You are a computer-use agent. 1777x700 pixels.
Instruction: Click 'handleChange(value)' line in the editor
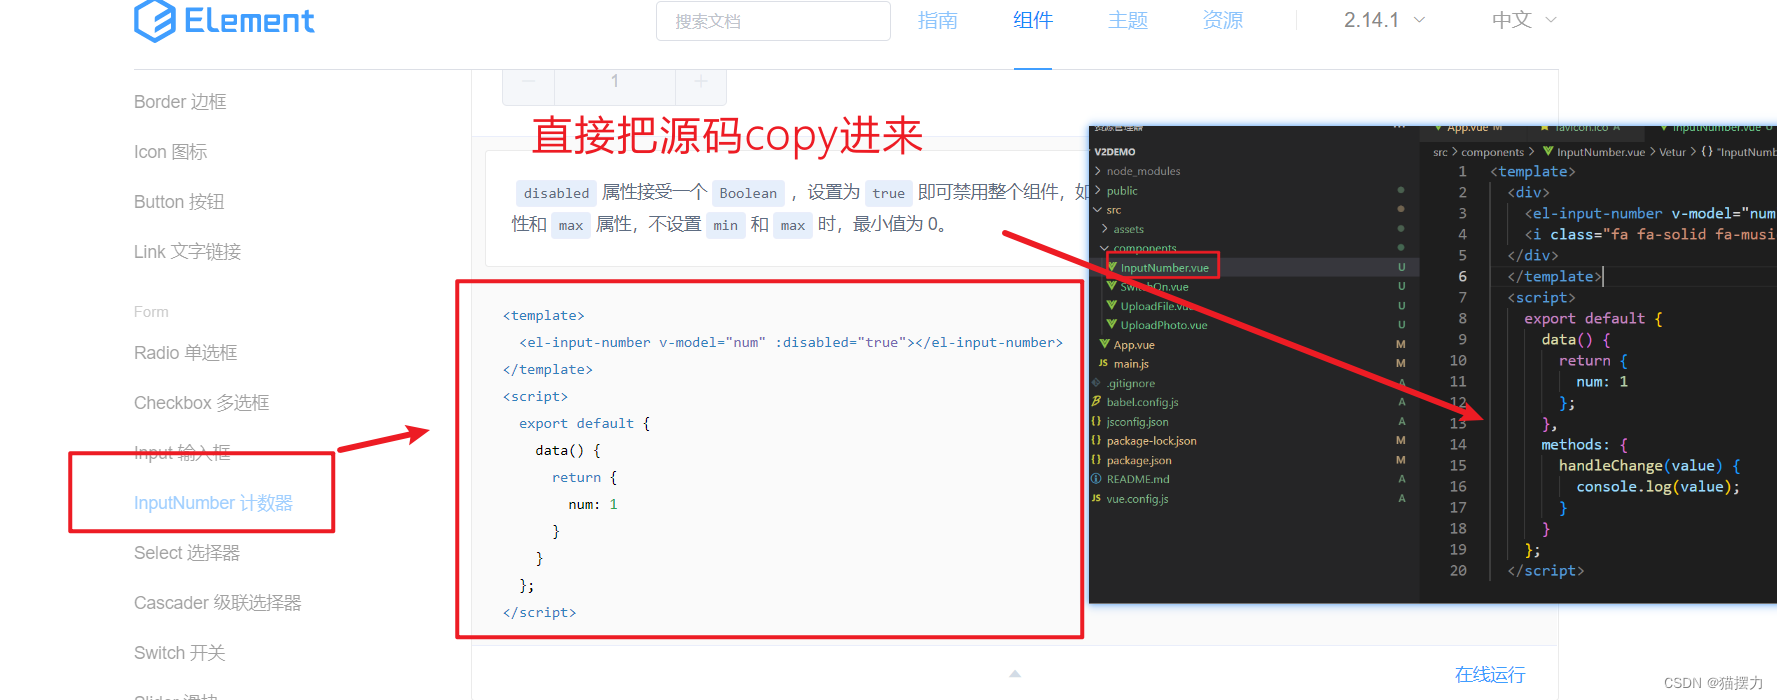click(1649, 466)
